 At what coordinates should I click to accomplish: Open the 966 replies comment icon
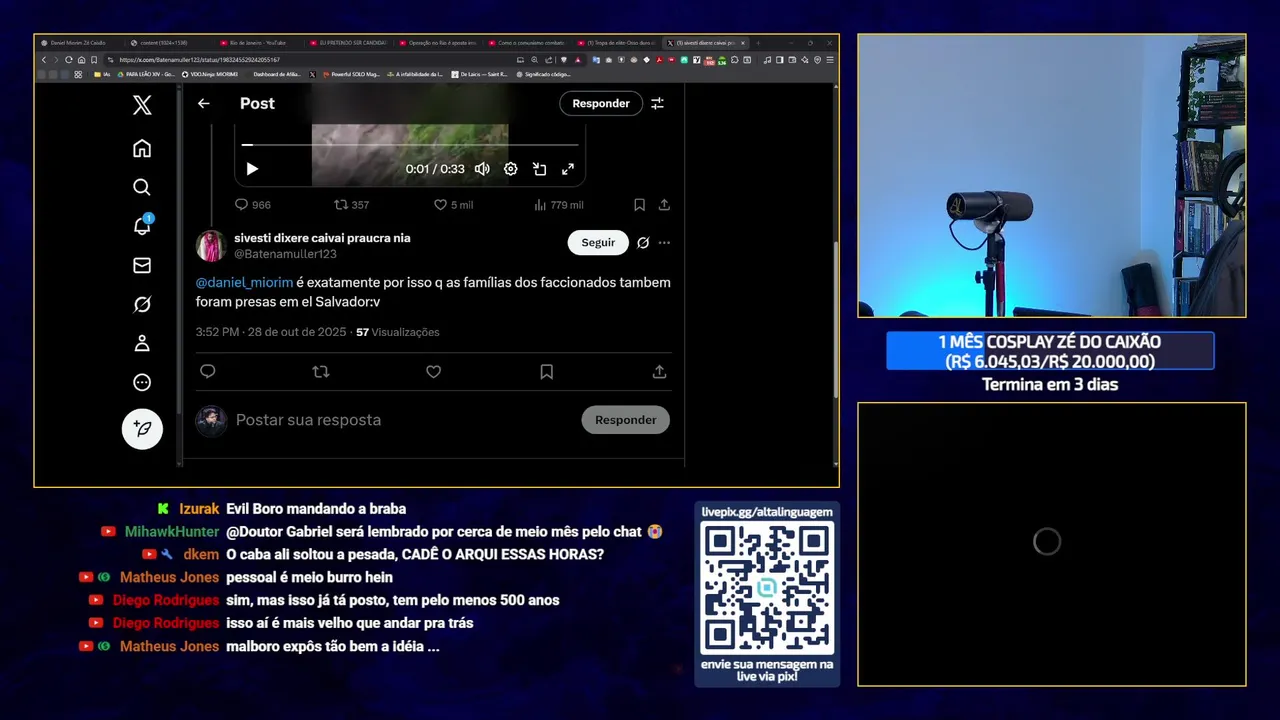tap(241, 204)
